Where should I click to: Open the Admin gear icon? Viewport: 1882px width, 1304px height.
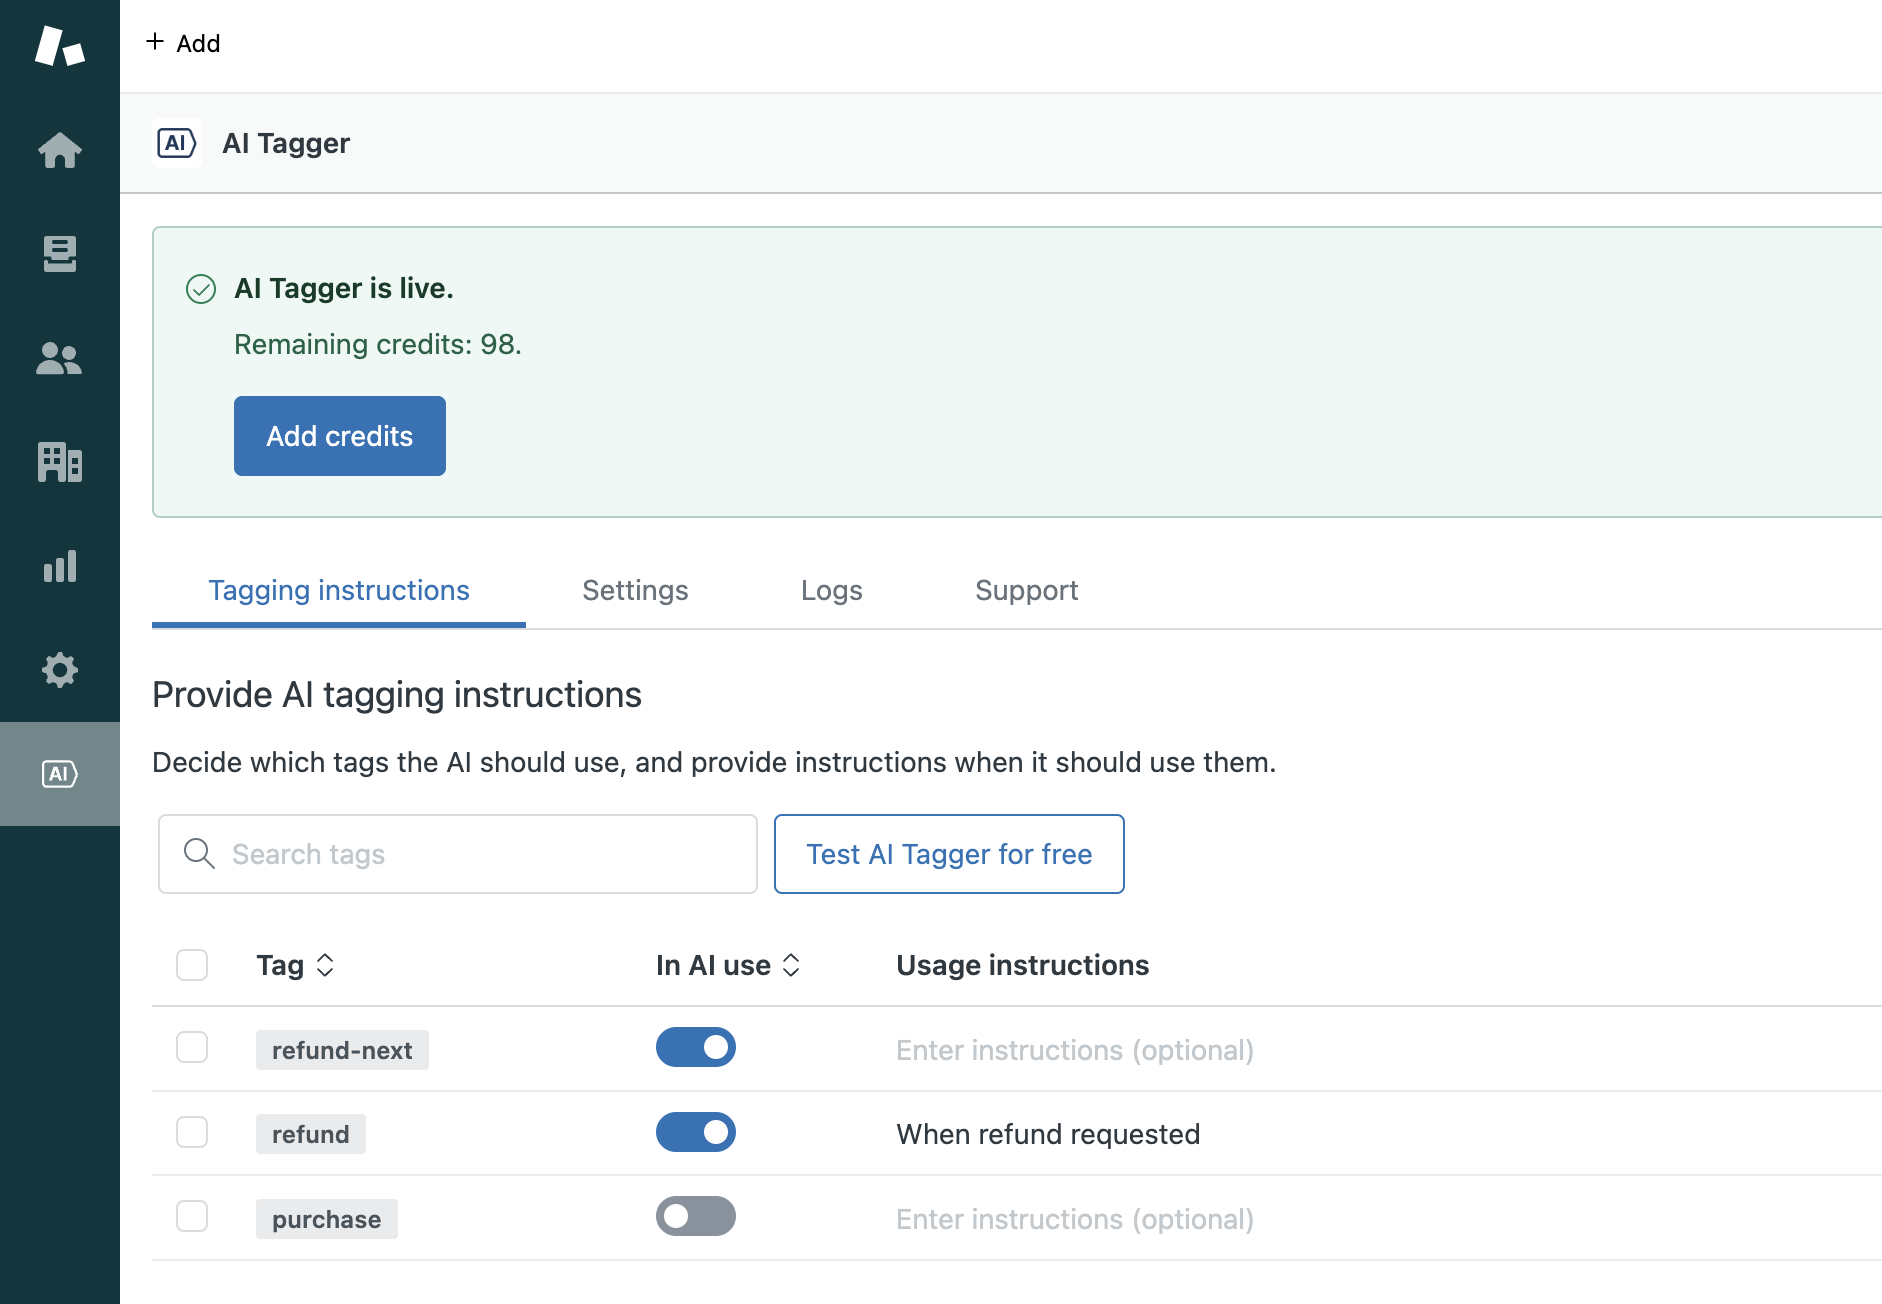tap(60, 670)
